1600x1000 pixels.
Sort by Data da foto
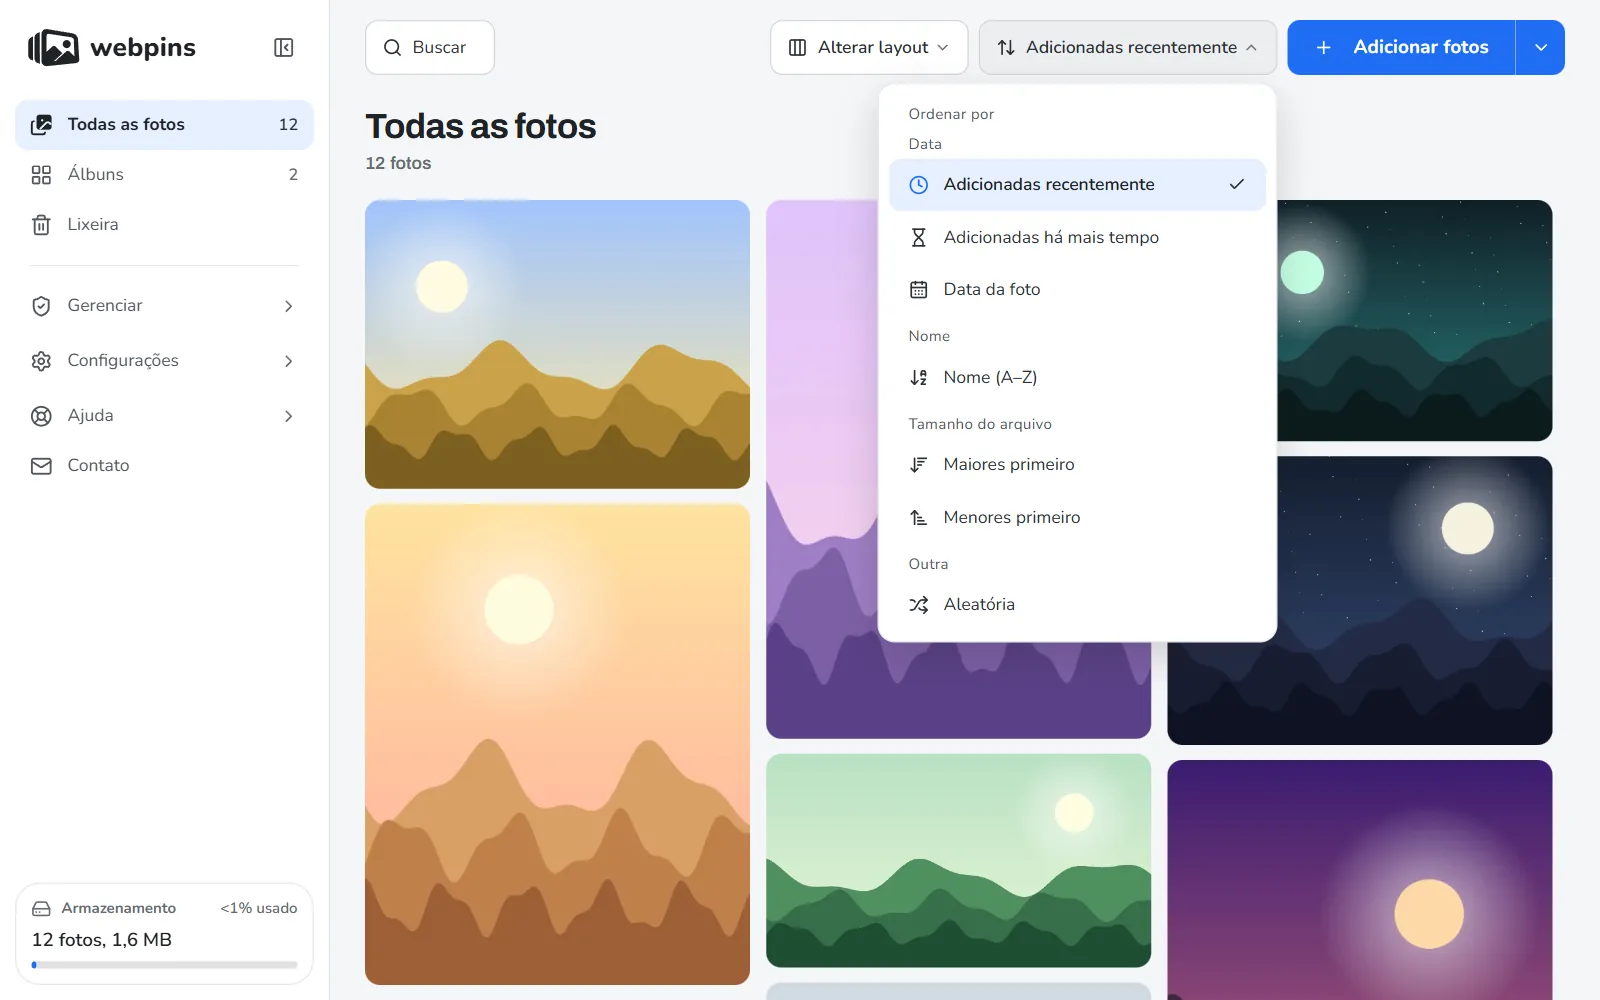click(1077, 290)
